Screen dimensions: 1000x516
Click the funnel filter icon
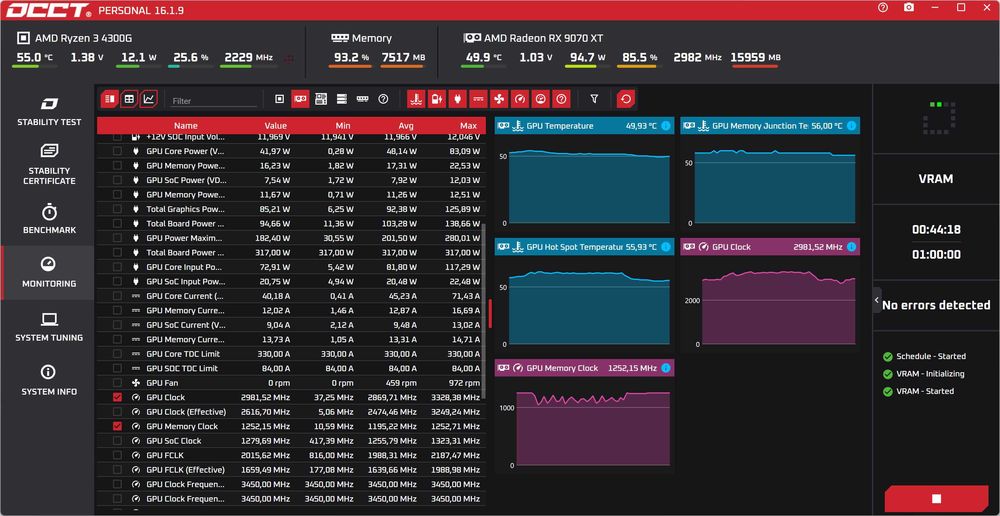(x=594, y=99)
